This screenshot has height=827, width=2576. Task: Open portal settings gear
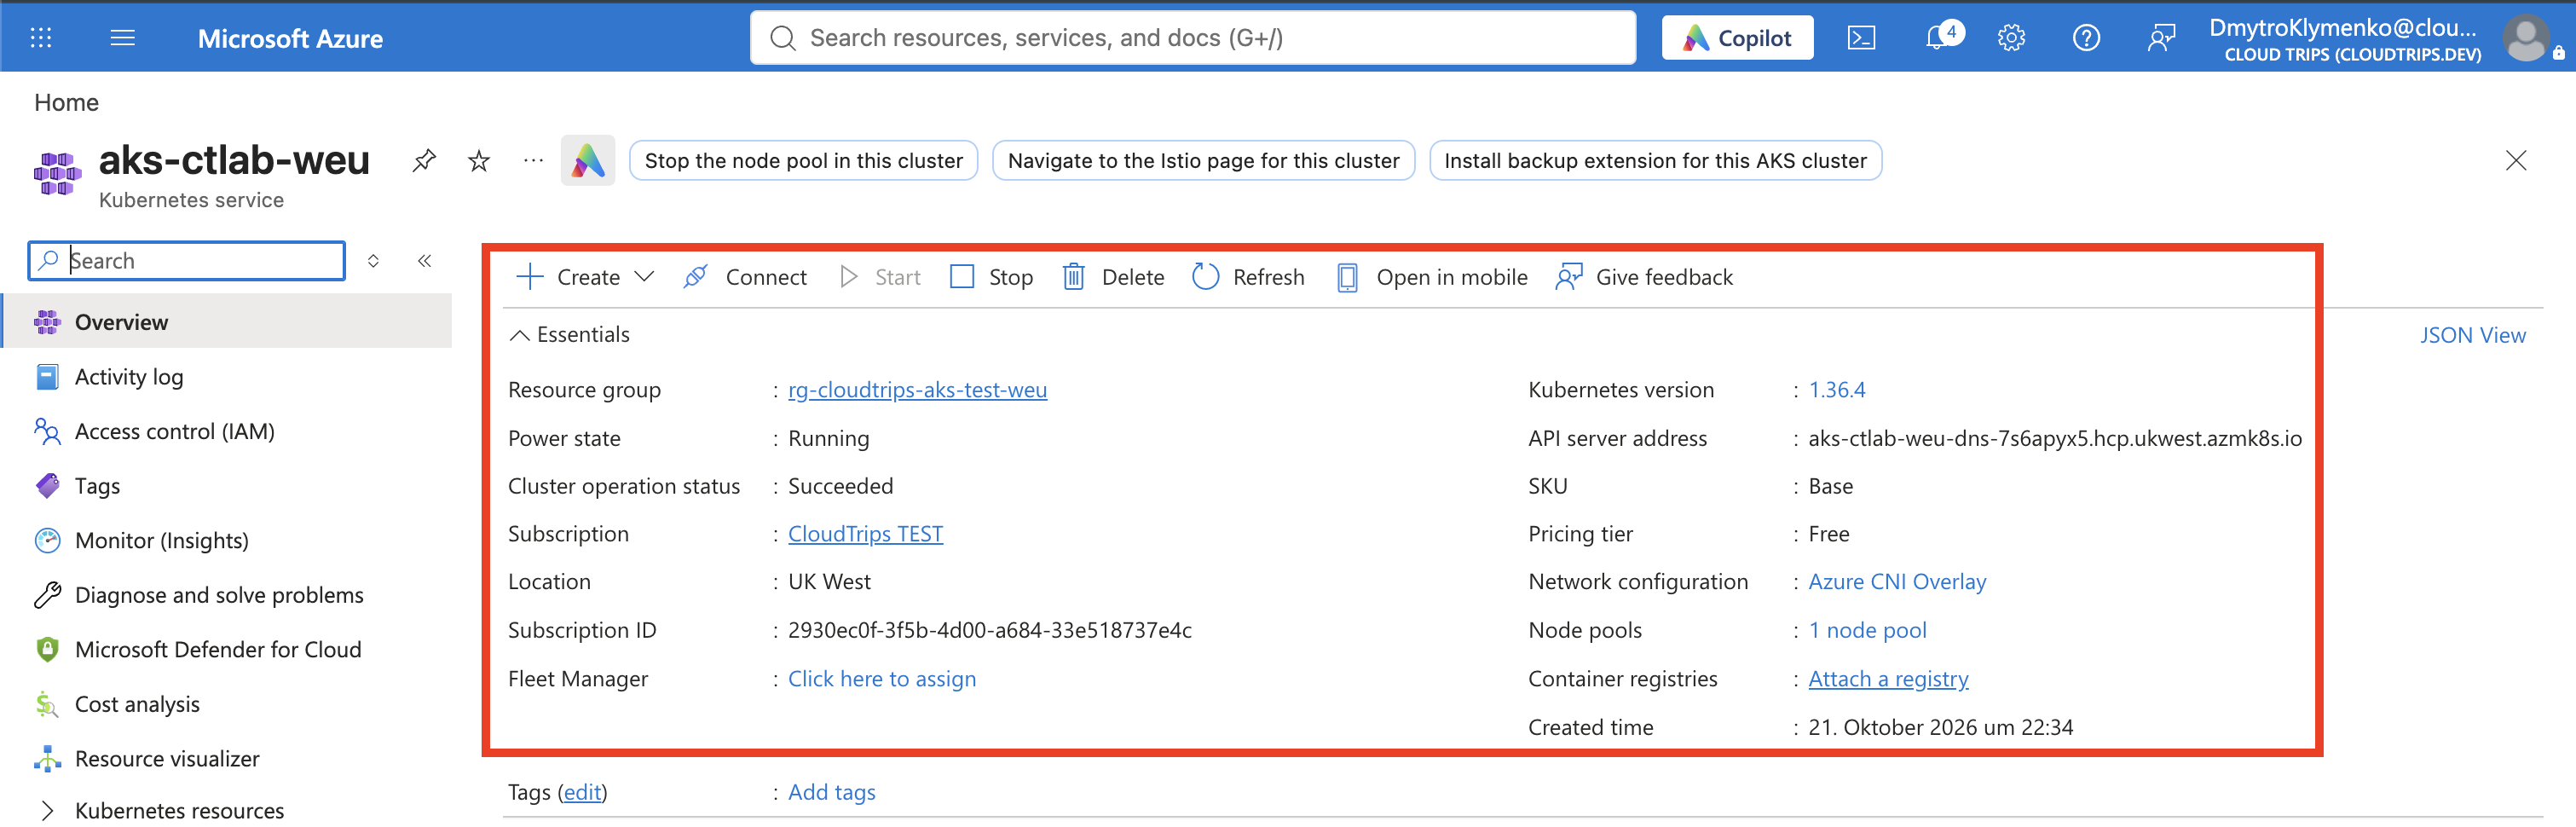pyautogui.click(x=2011, y=38)
